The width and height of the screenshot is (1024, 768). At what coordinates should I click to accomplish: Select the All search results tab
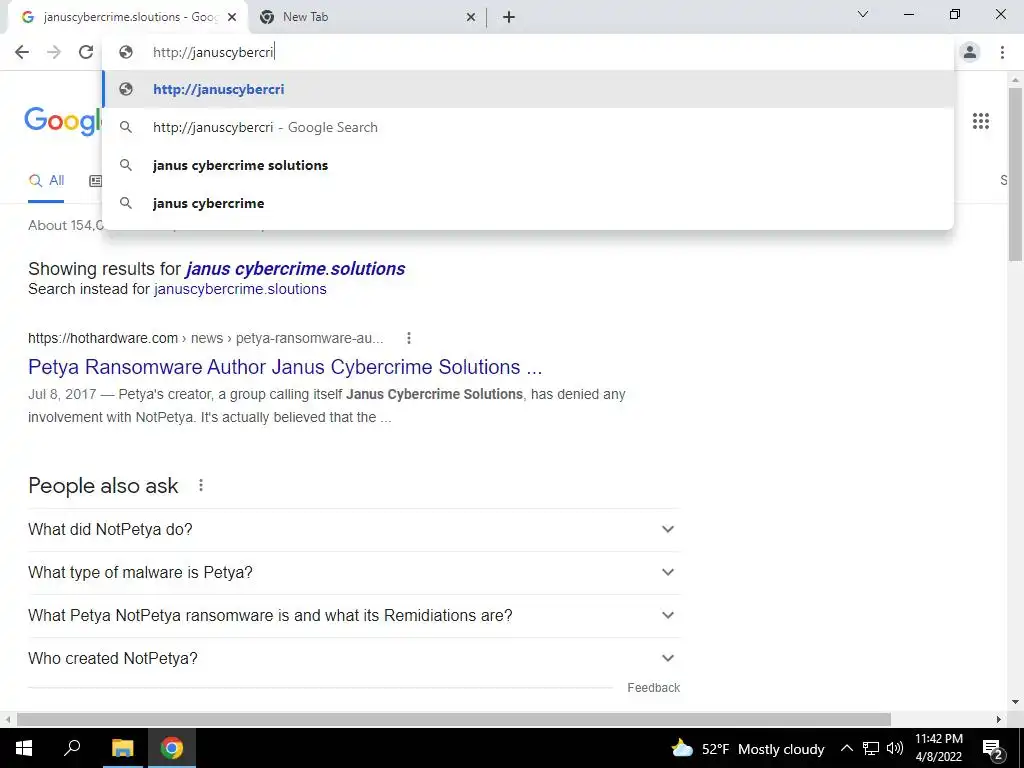46,181
